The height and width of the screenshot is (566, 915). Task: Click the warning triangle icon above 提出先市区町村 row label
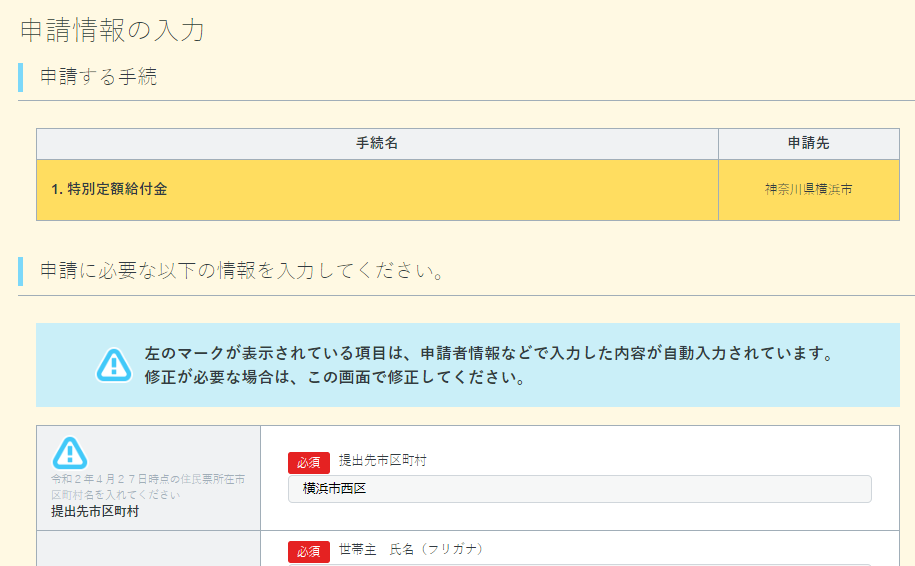[70, 453]
